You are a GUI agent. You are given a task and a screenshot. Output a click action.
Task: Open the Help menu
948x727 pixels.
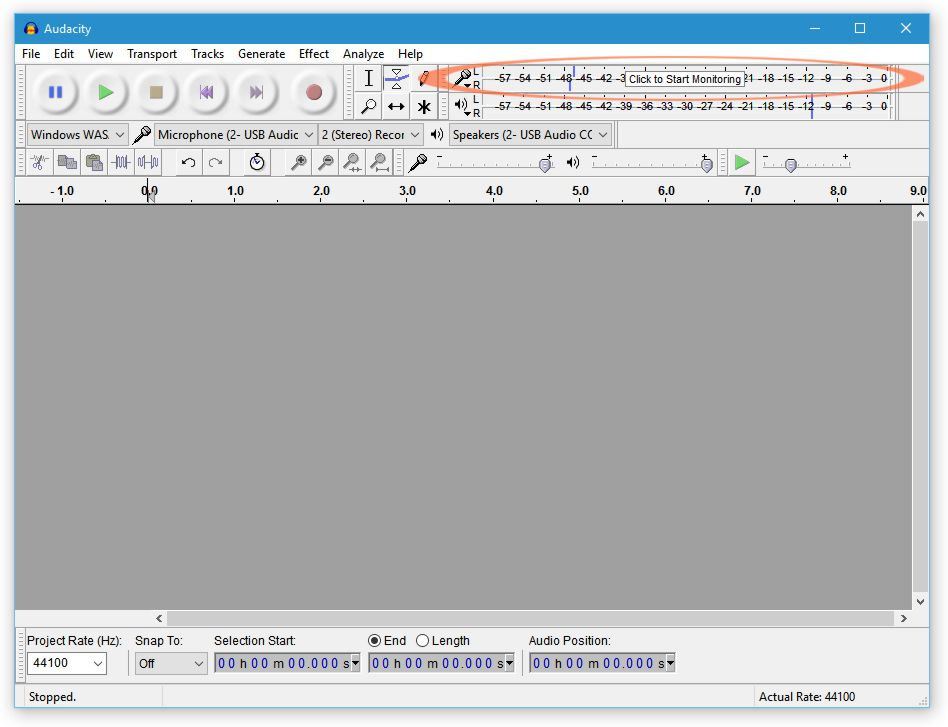[410, 54]
